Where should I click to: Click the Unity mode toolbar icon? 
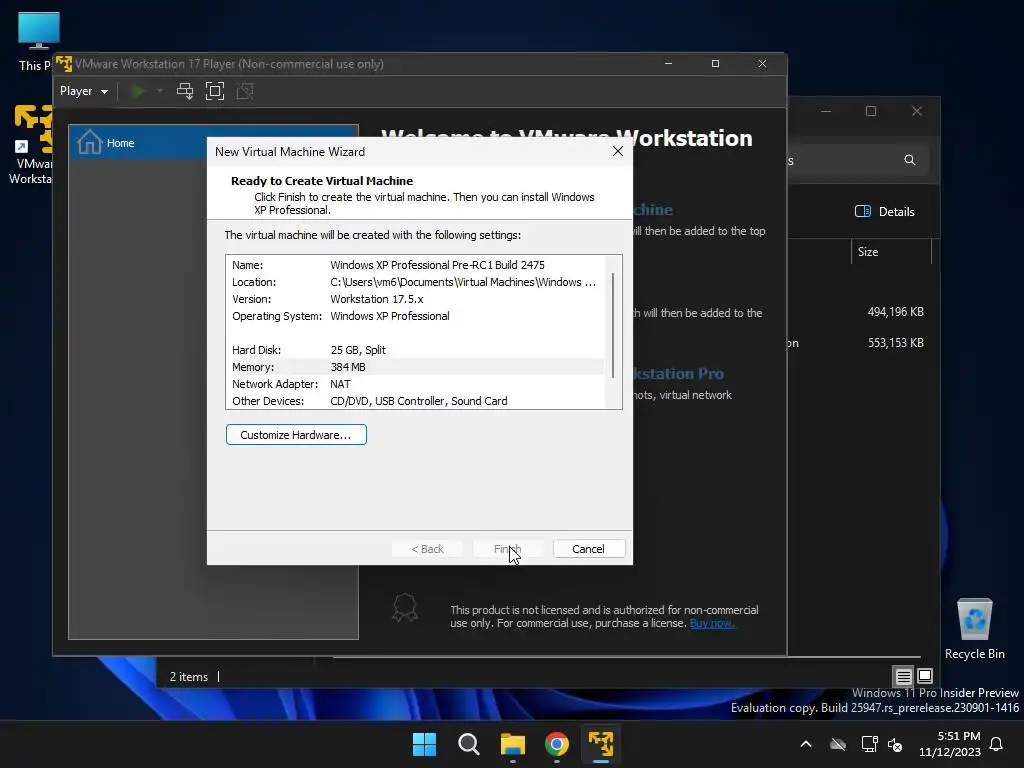(x=245, y=91)
